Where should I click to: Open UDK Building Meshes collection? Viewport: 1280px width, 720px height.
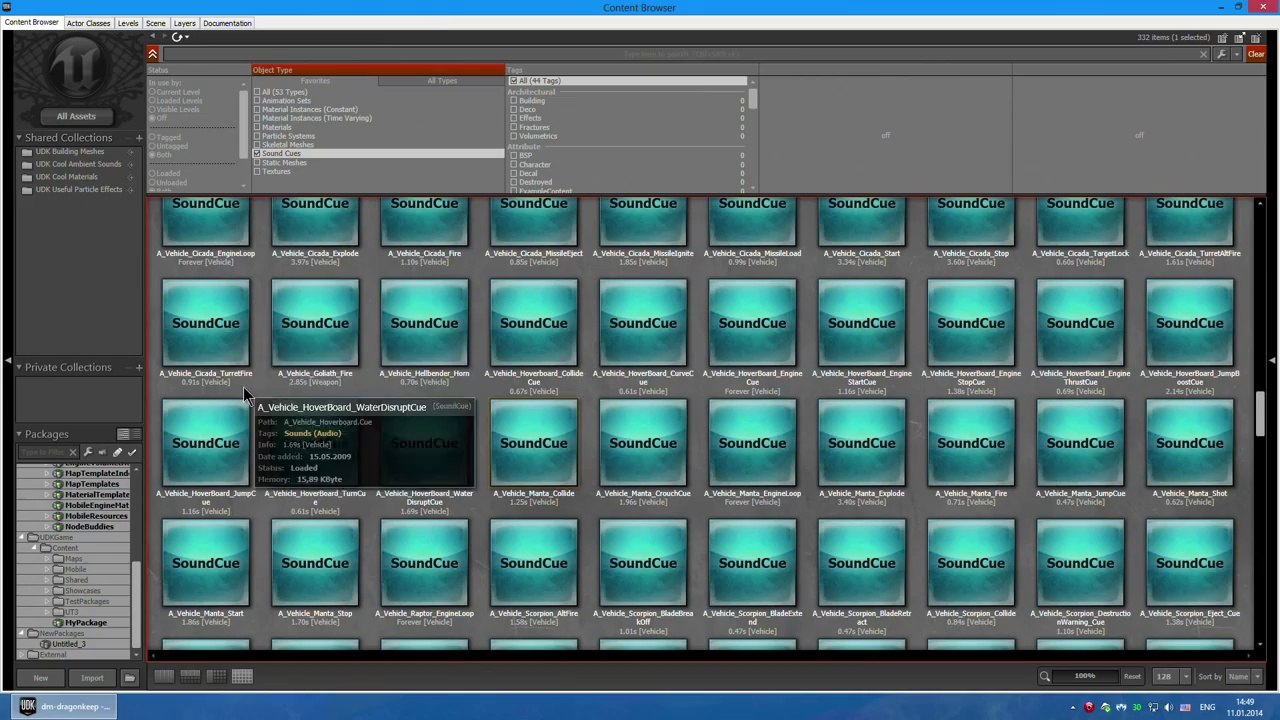[70, 151]
